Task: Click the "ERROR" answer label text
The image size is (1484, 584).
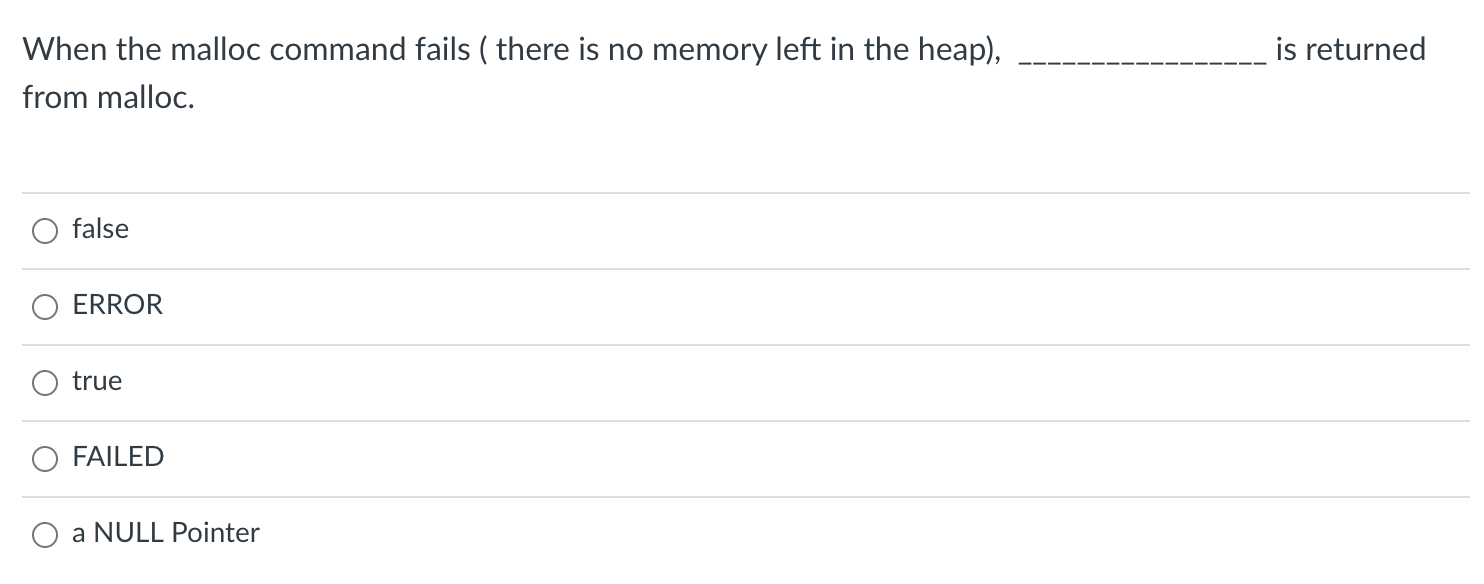Action: [117, 305]
